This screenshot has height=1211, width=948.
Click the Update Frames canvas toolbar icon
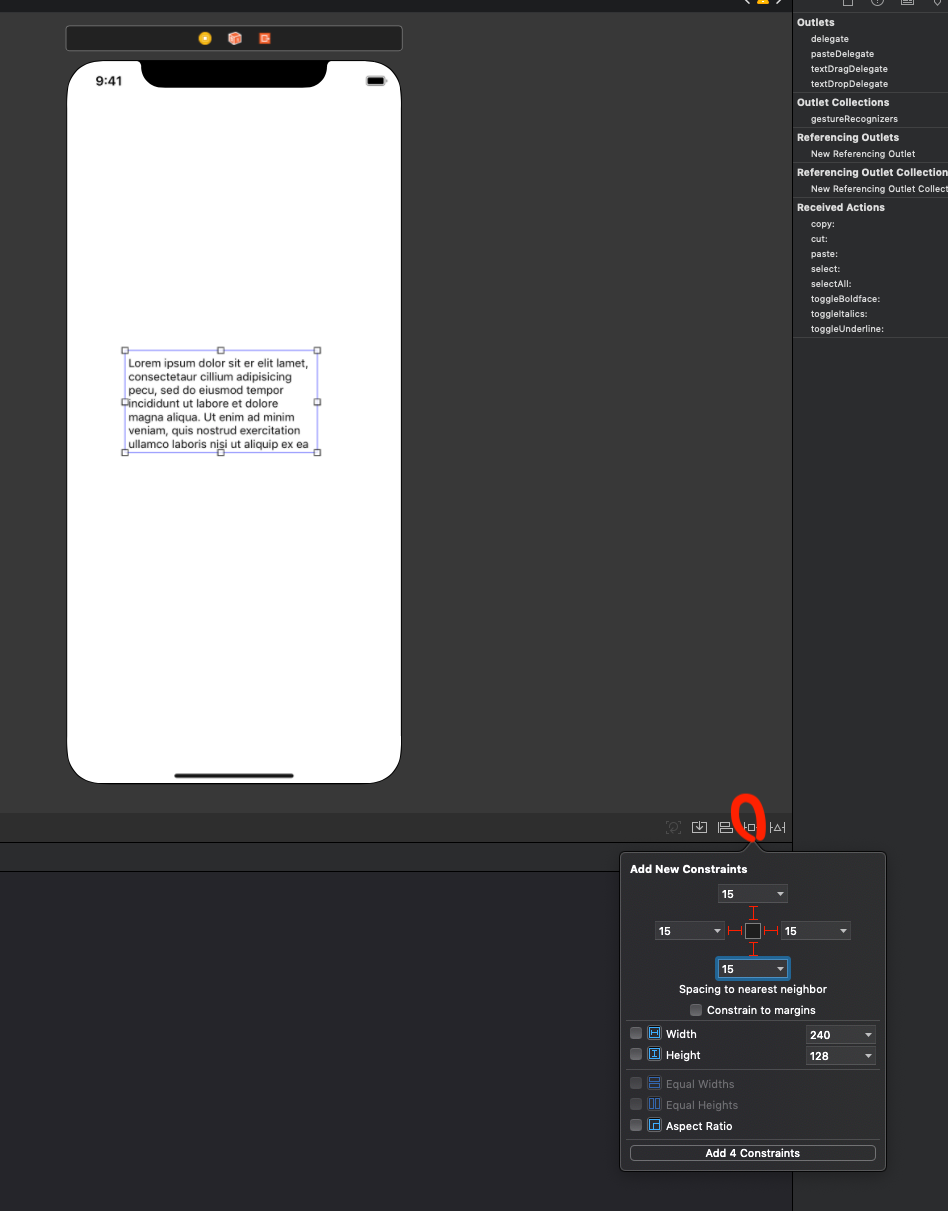click(674, 827)
